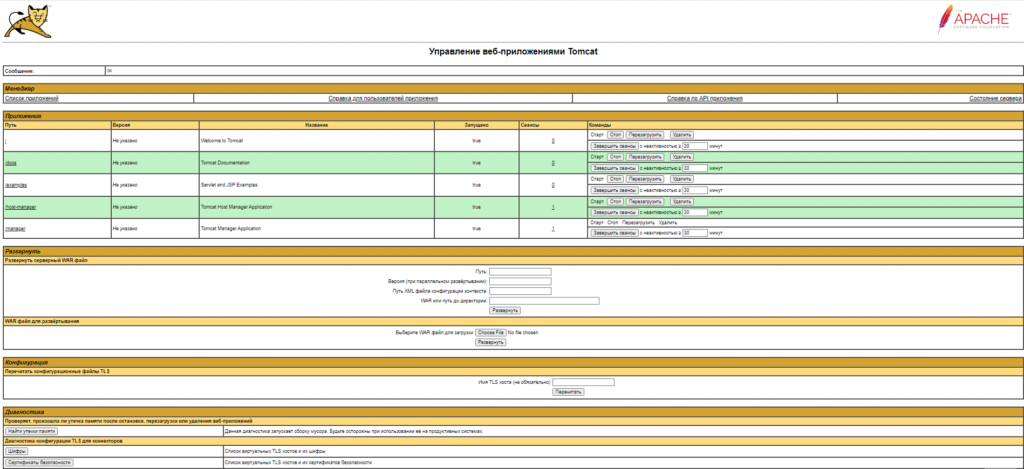Click the page title "Управление веб-приложениями Tomcat"
This screenshot has width=1024, height=469.
click(x=513, y=52)
